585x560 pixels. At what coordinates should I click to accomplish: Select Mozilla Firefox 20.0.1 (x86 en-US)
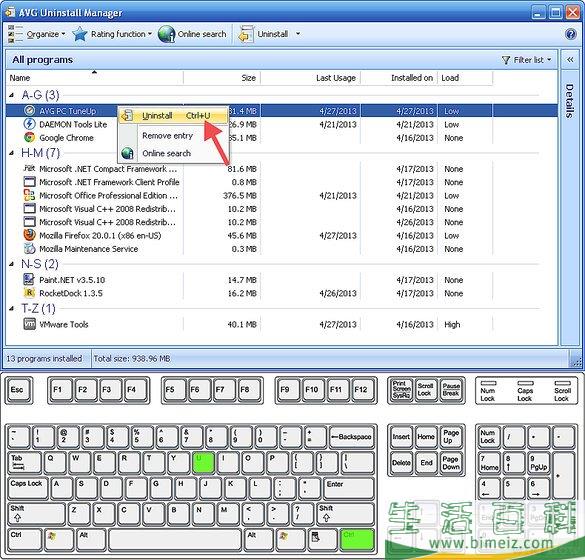coord(100,236)
